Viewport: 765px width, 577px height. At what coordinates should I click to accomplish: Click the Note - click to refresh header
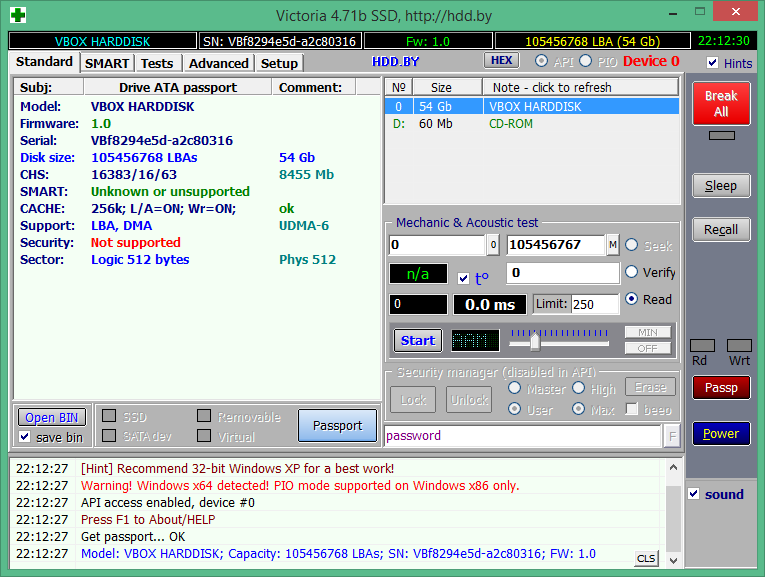(581, 88)
